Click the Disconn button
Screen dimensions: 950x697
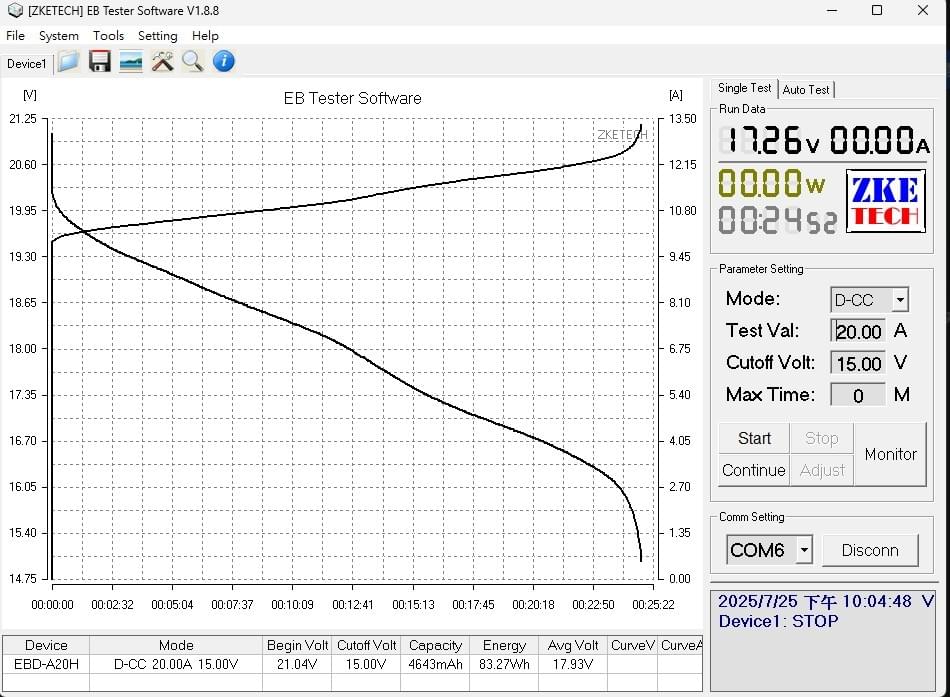click(870, 550)
